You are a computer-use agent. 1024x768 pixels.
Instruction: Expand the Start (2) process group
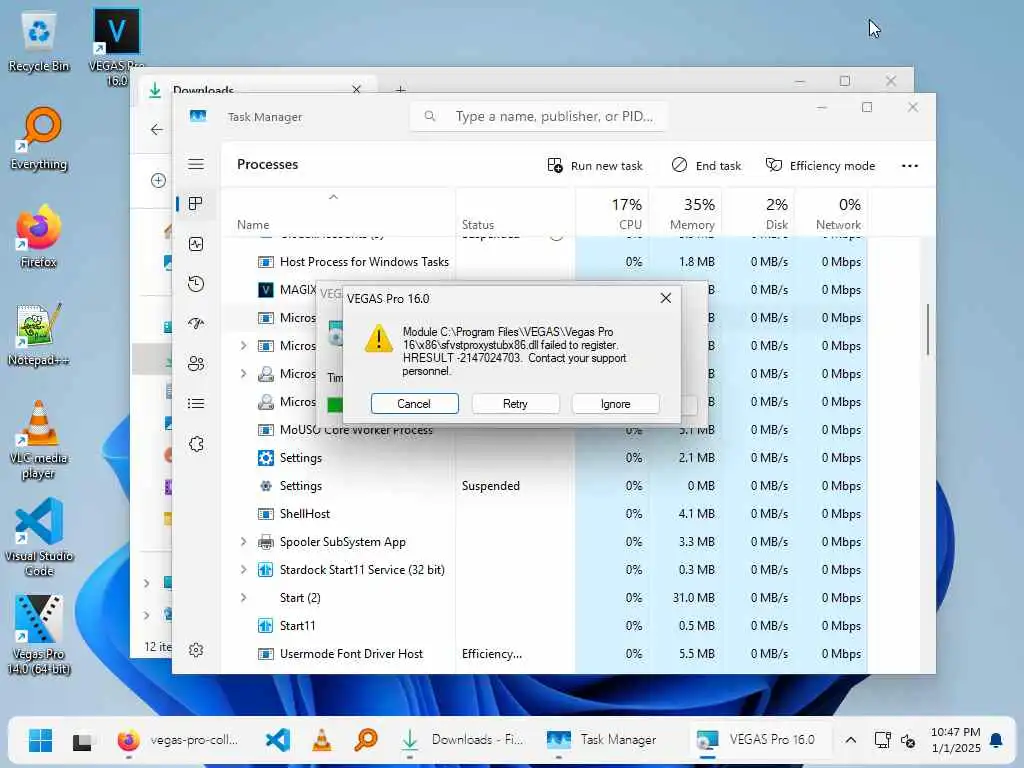[244, 598]
